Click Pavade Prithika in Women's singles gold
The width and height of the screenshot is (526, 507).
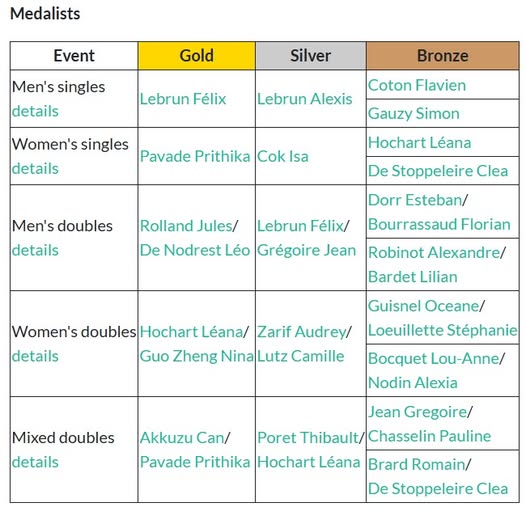pos(195,156)
